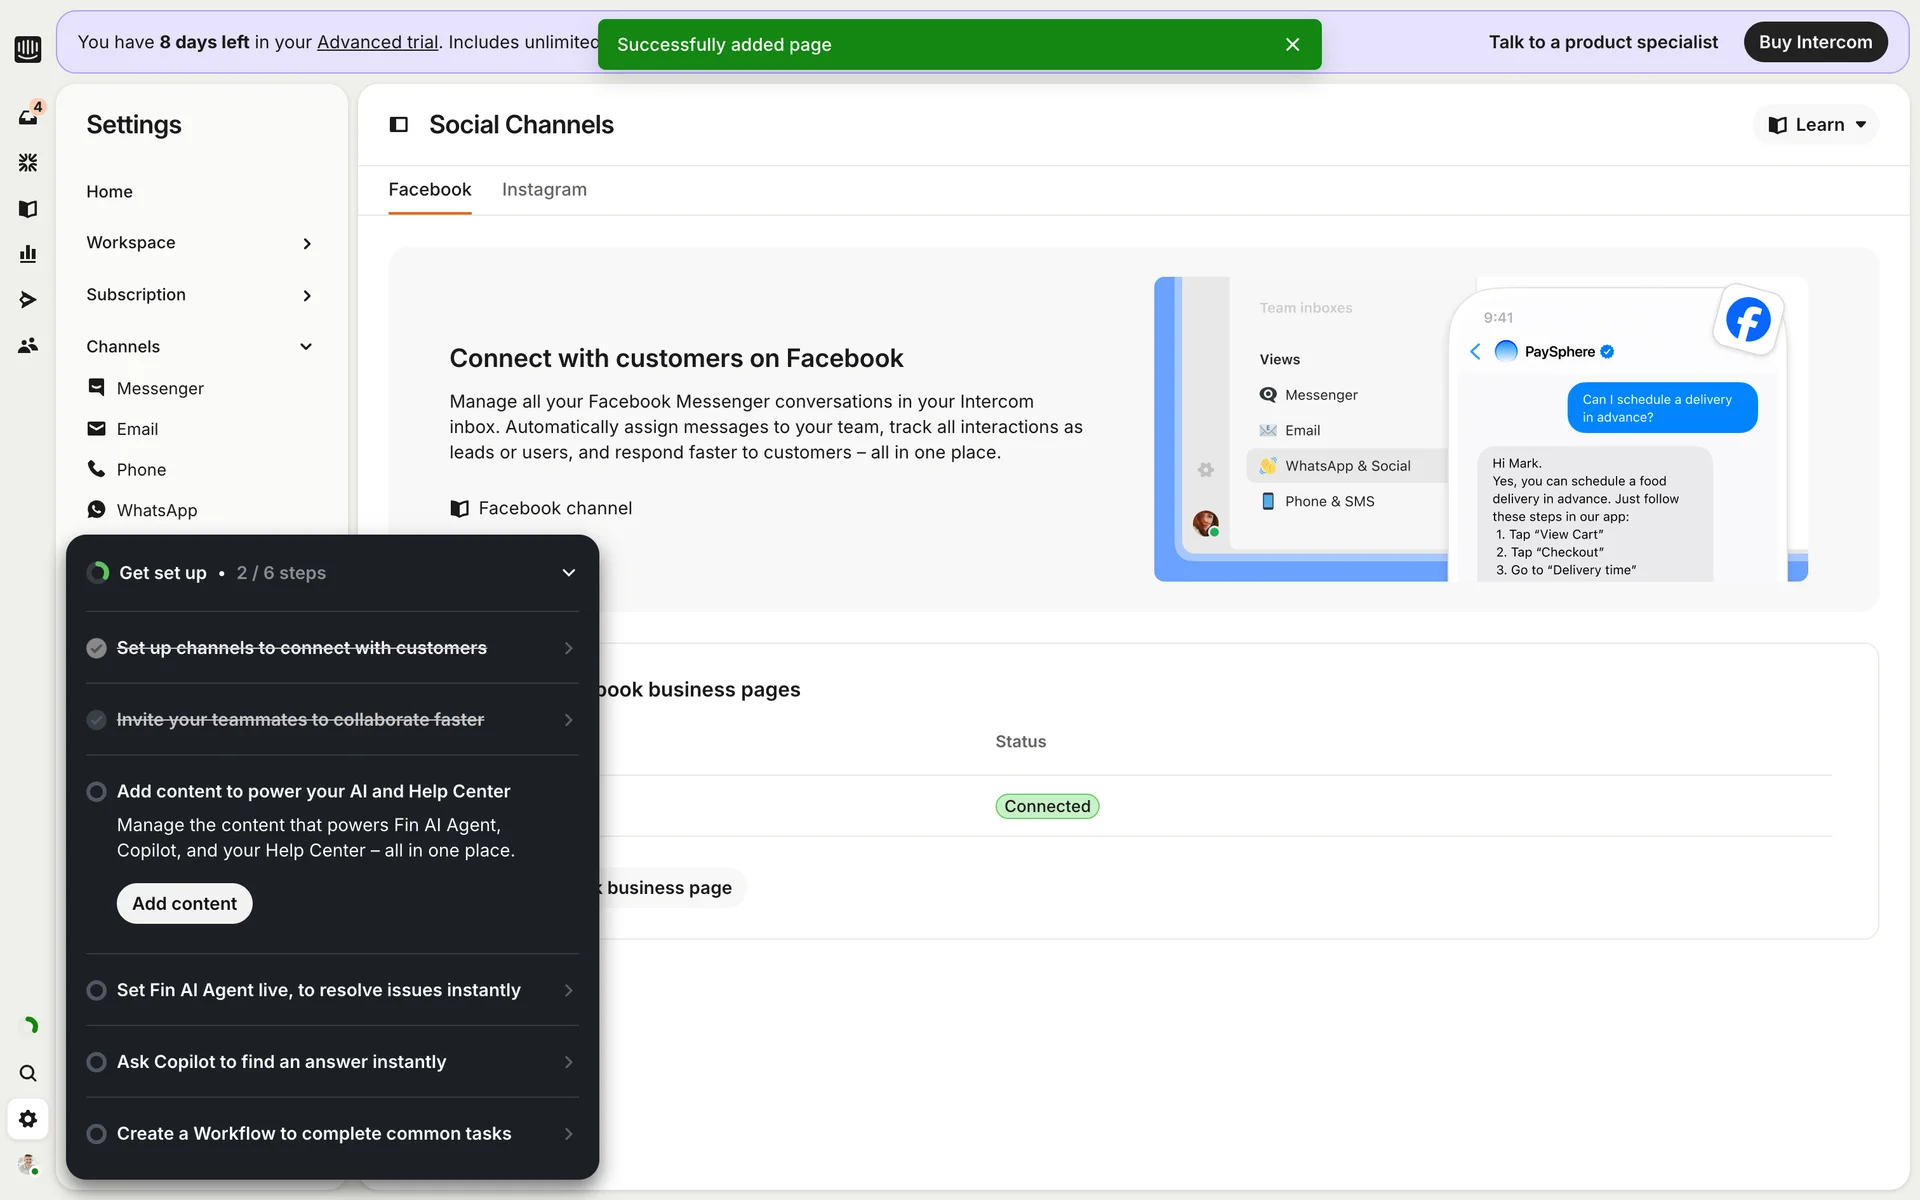Screen dimensions: 1920x1200
Task: Select the Set Fin AI Agent live step circle
Action: (x=97, y=990)
